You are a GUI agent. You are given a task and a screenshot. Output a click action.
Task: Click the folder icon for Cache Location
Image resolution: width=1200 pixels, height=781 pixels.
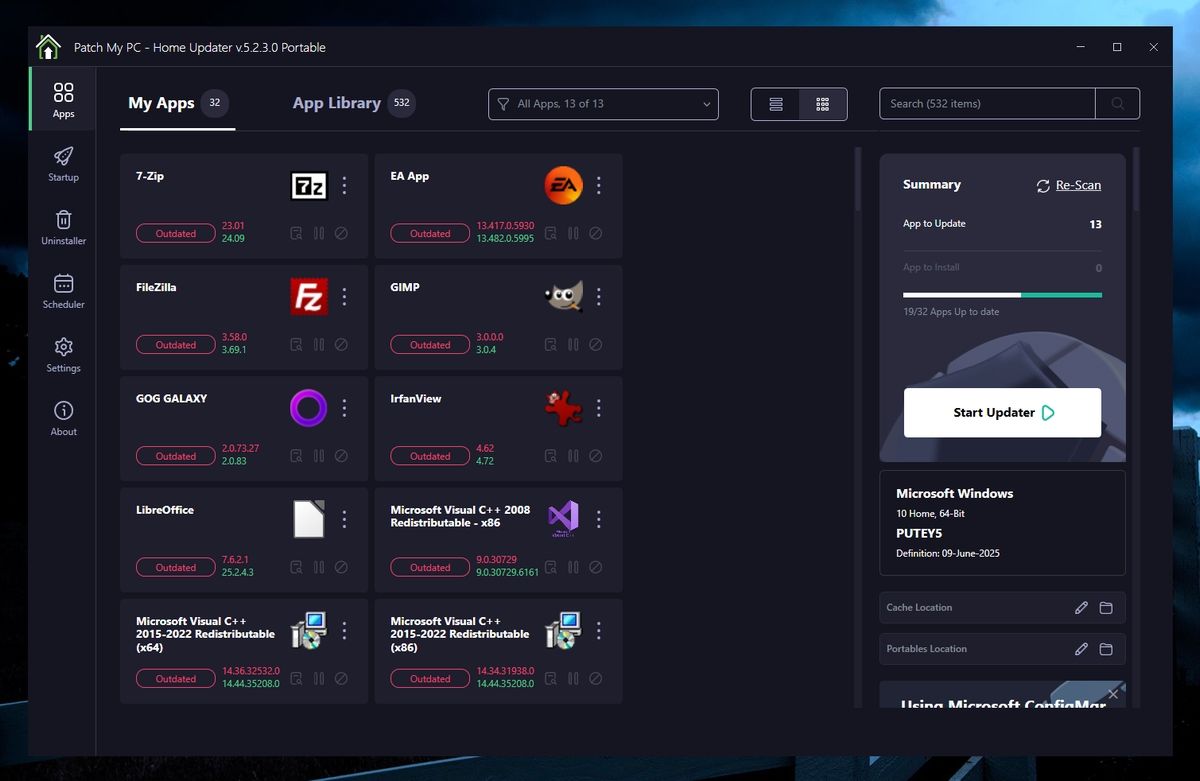pos(1106,608)
